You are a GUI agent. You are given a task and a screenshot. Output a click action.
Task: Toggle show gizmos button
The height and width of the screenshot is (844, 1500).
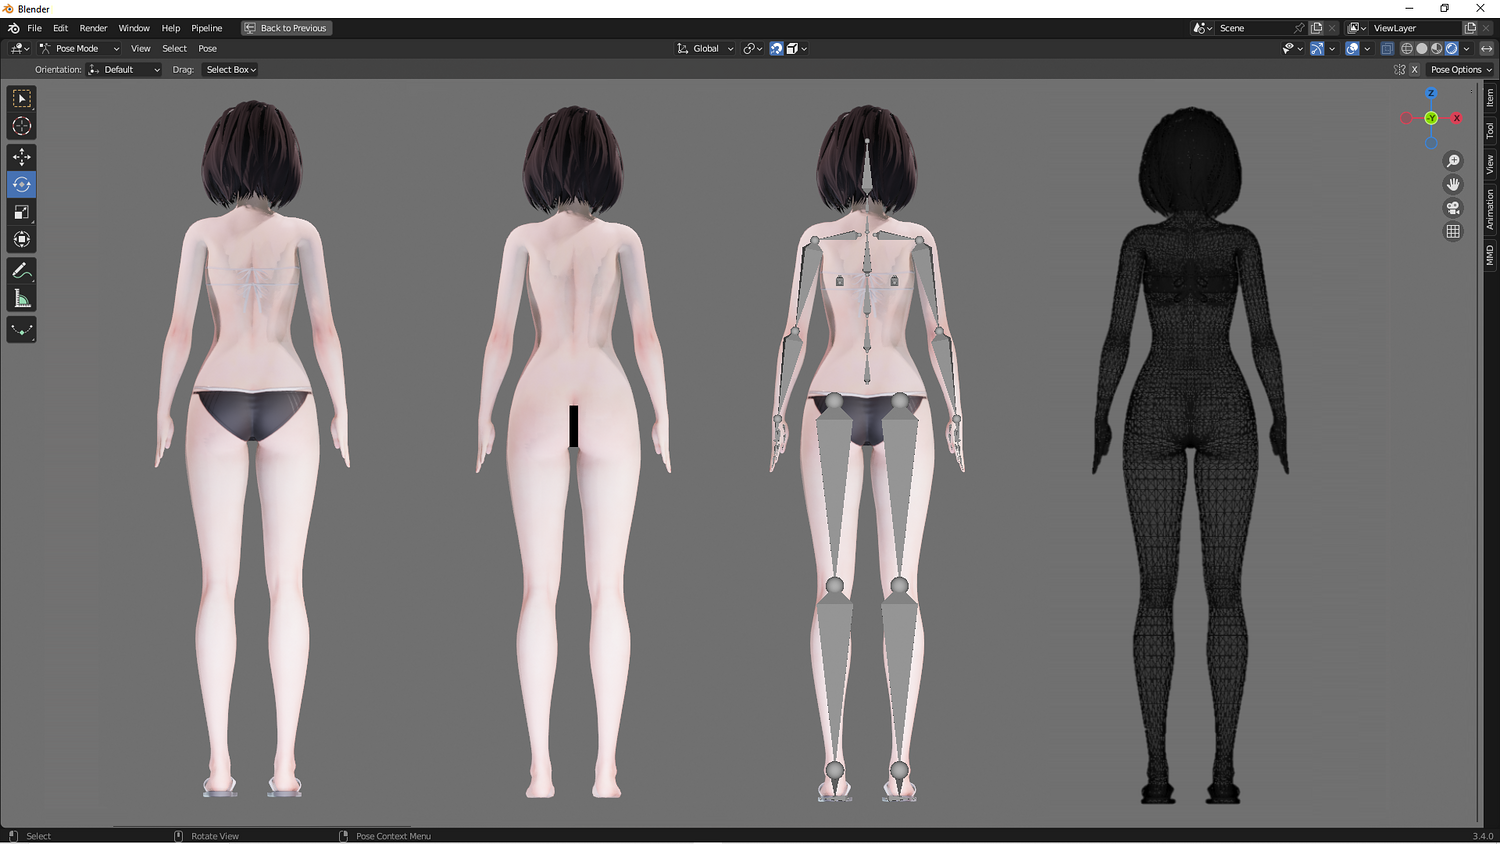click(x=1317, y=48)
